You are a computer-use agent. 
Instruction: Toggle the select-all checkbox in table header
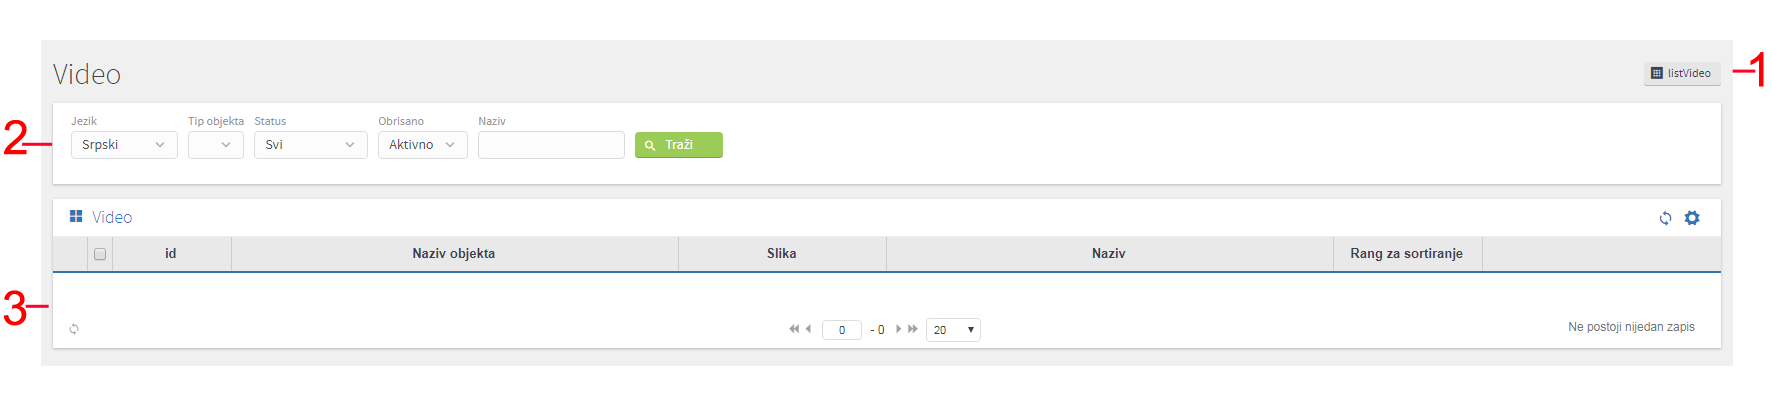100,254
